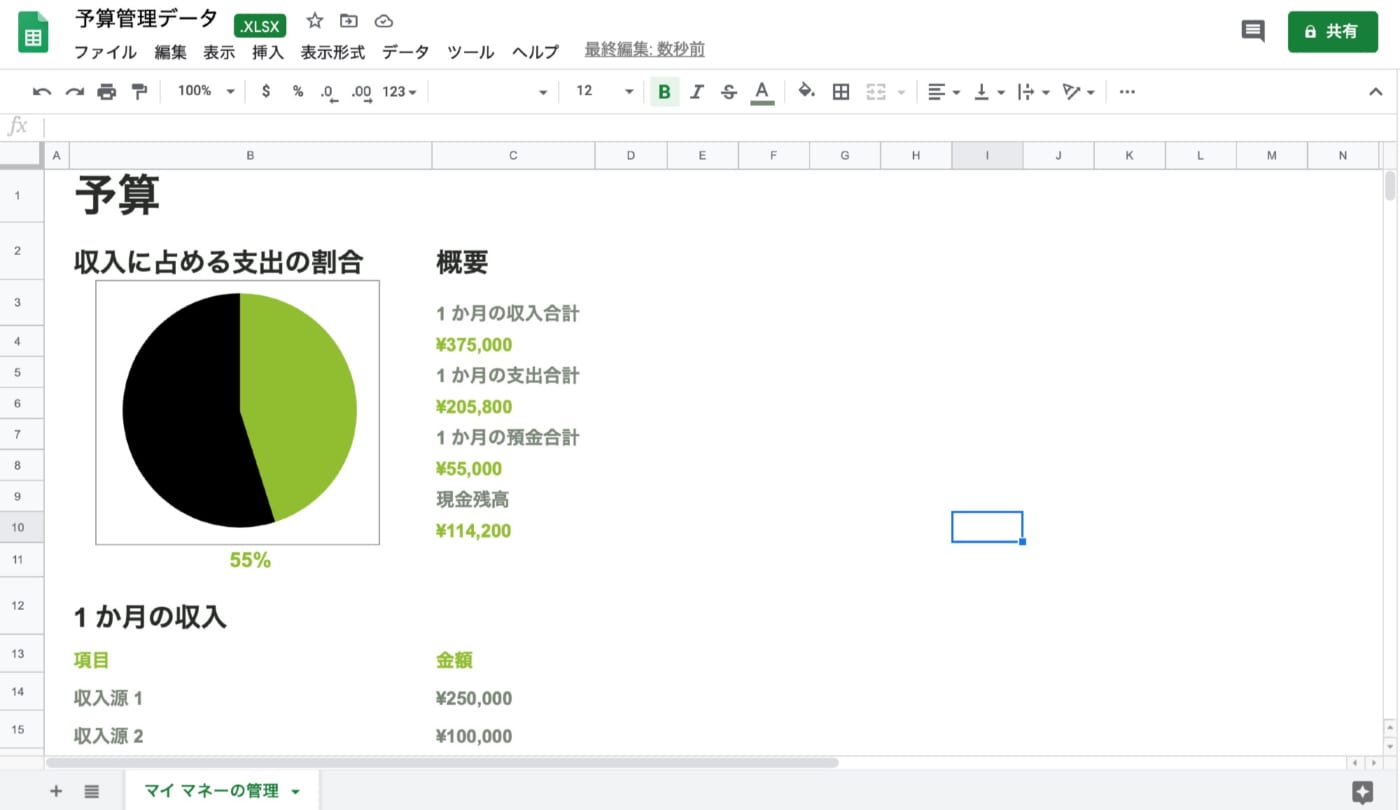Click the ¥100,000 amount cell
The image size is (1400, 810).
point(513,736)
